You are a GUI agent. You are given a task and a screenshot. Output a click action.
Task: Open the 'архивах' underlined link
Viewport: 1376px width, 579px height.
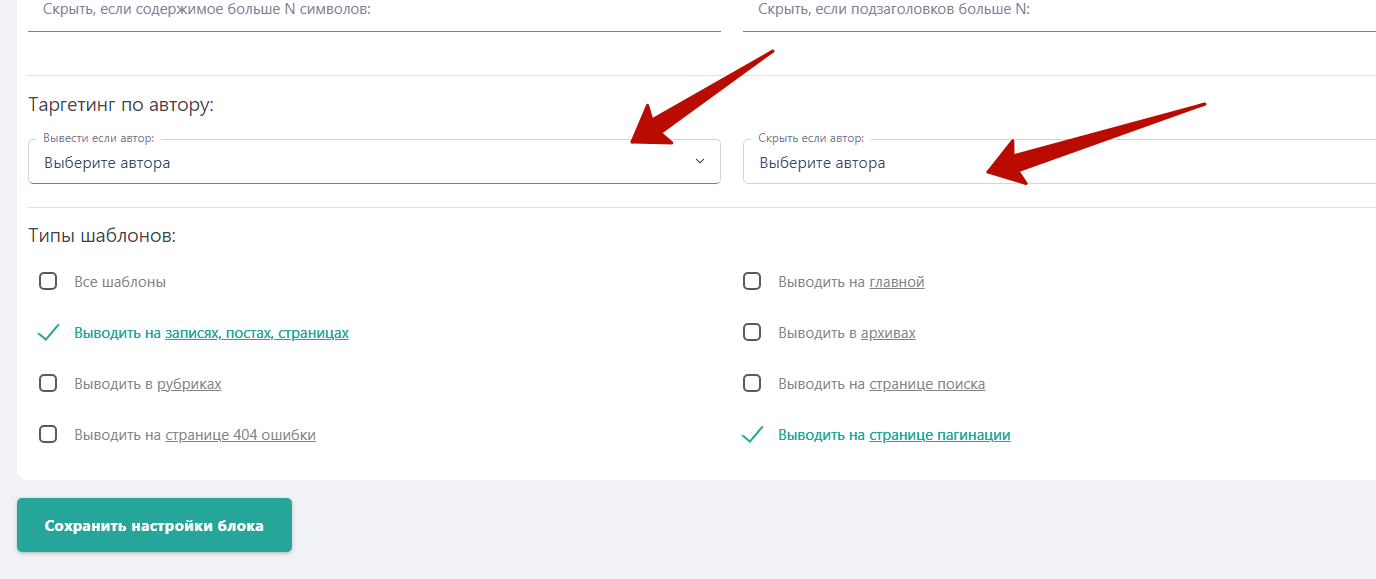(888, 333)
